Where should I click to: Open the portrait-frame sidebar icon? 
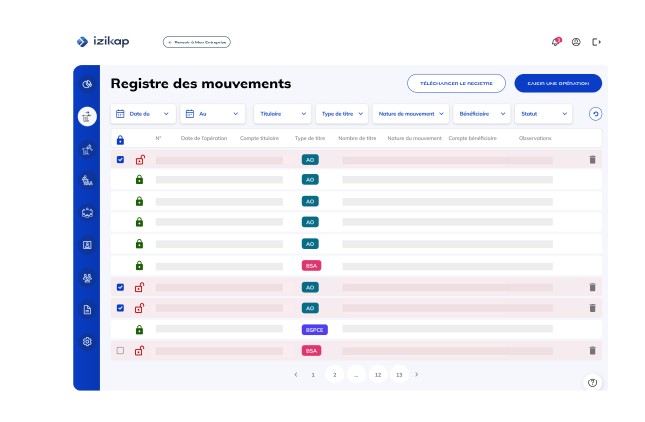coord(87,245)
